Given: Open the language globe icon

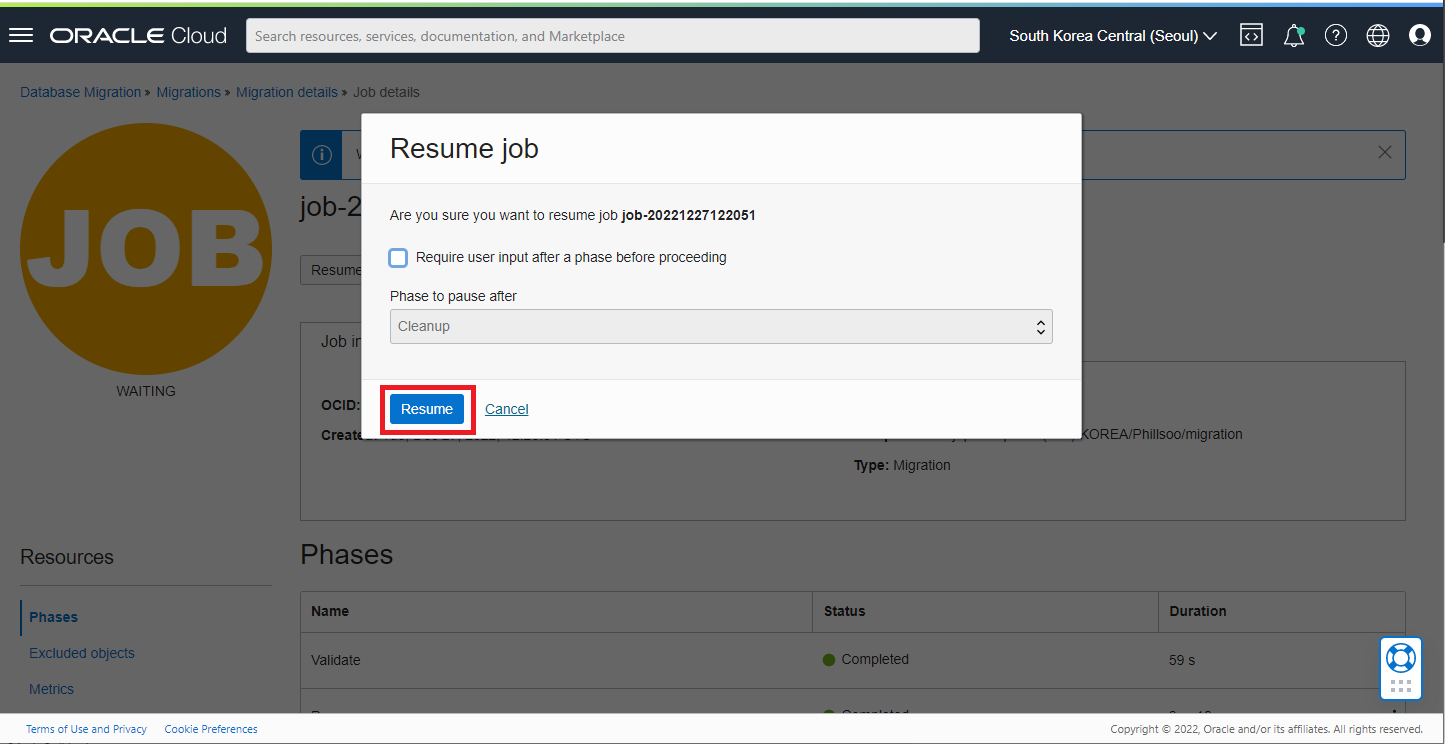Looking at the screenshot, I should 1378,36.
